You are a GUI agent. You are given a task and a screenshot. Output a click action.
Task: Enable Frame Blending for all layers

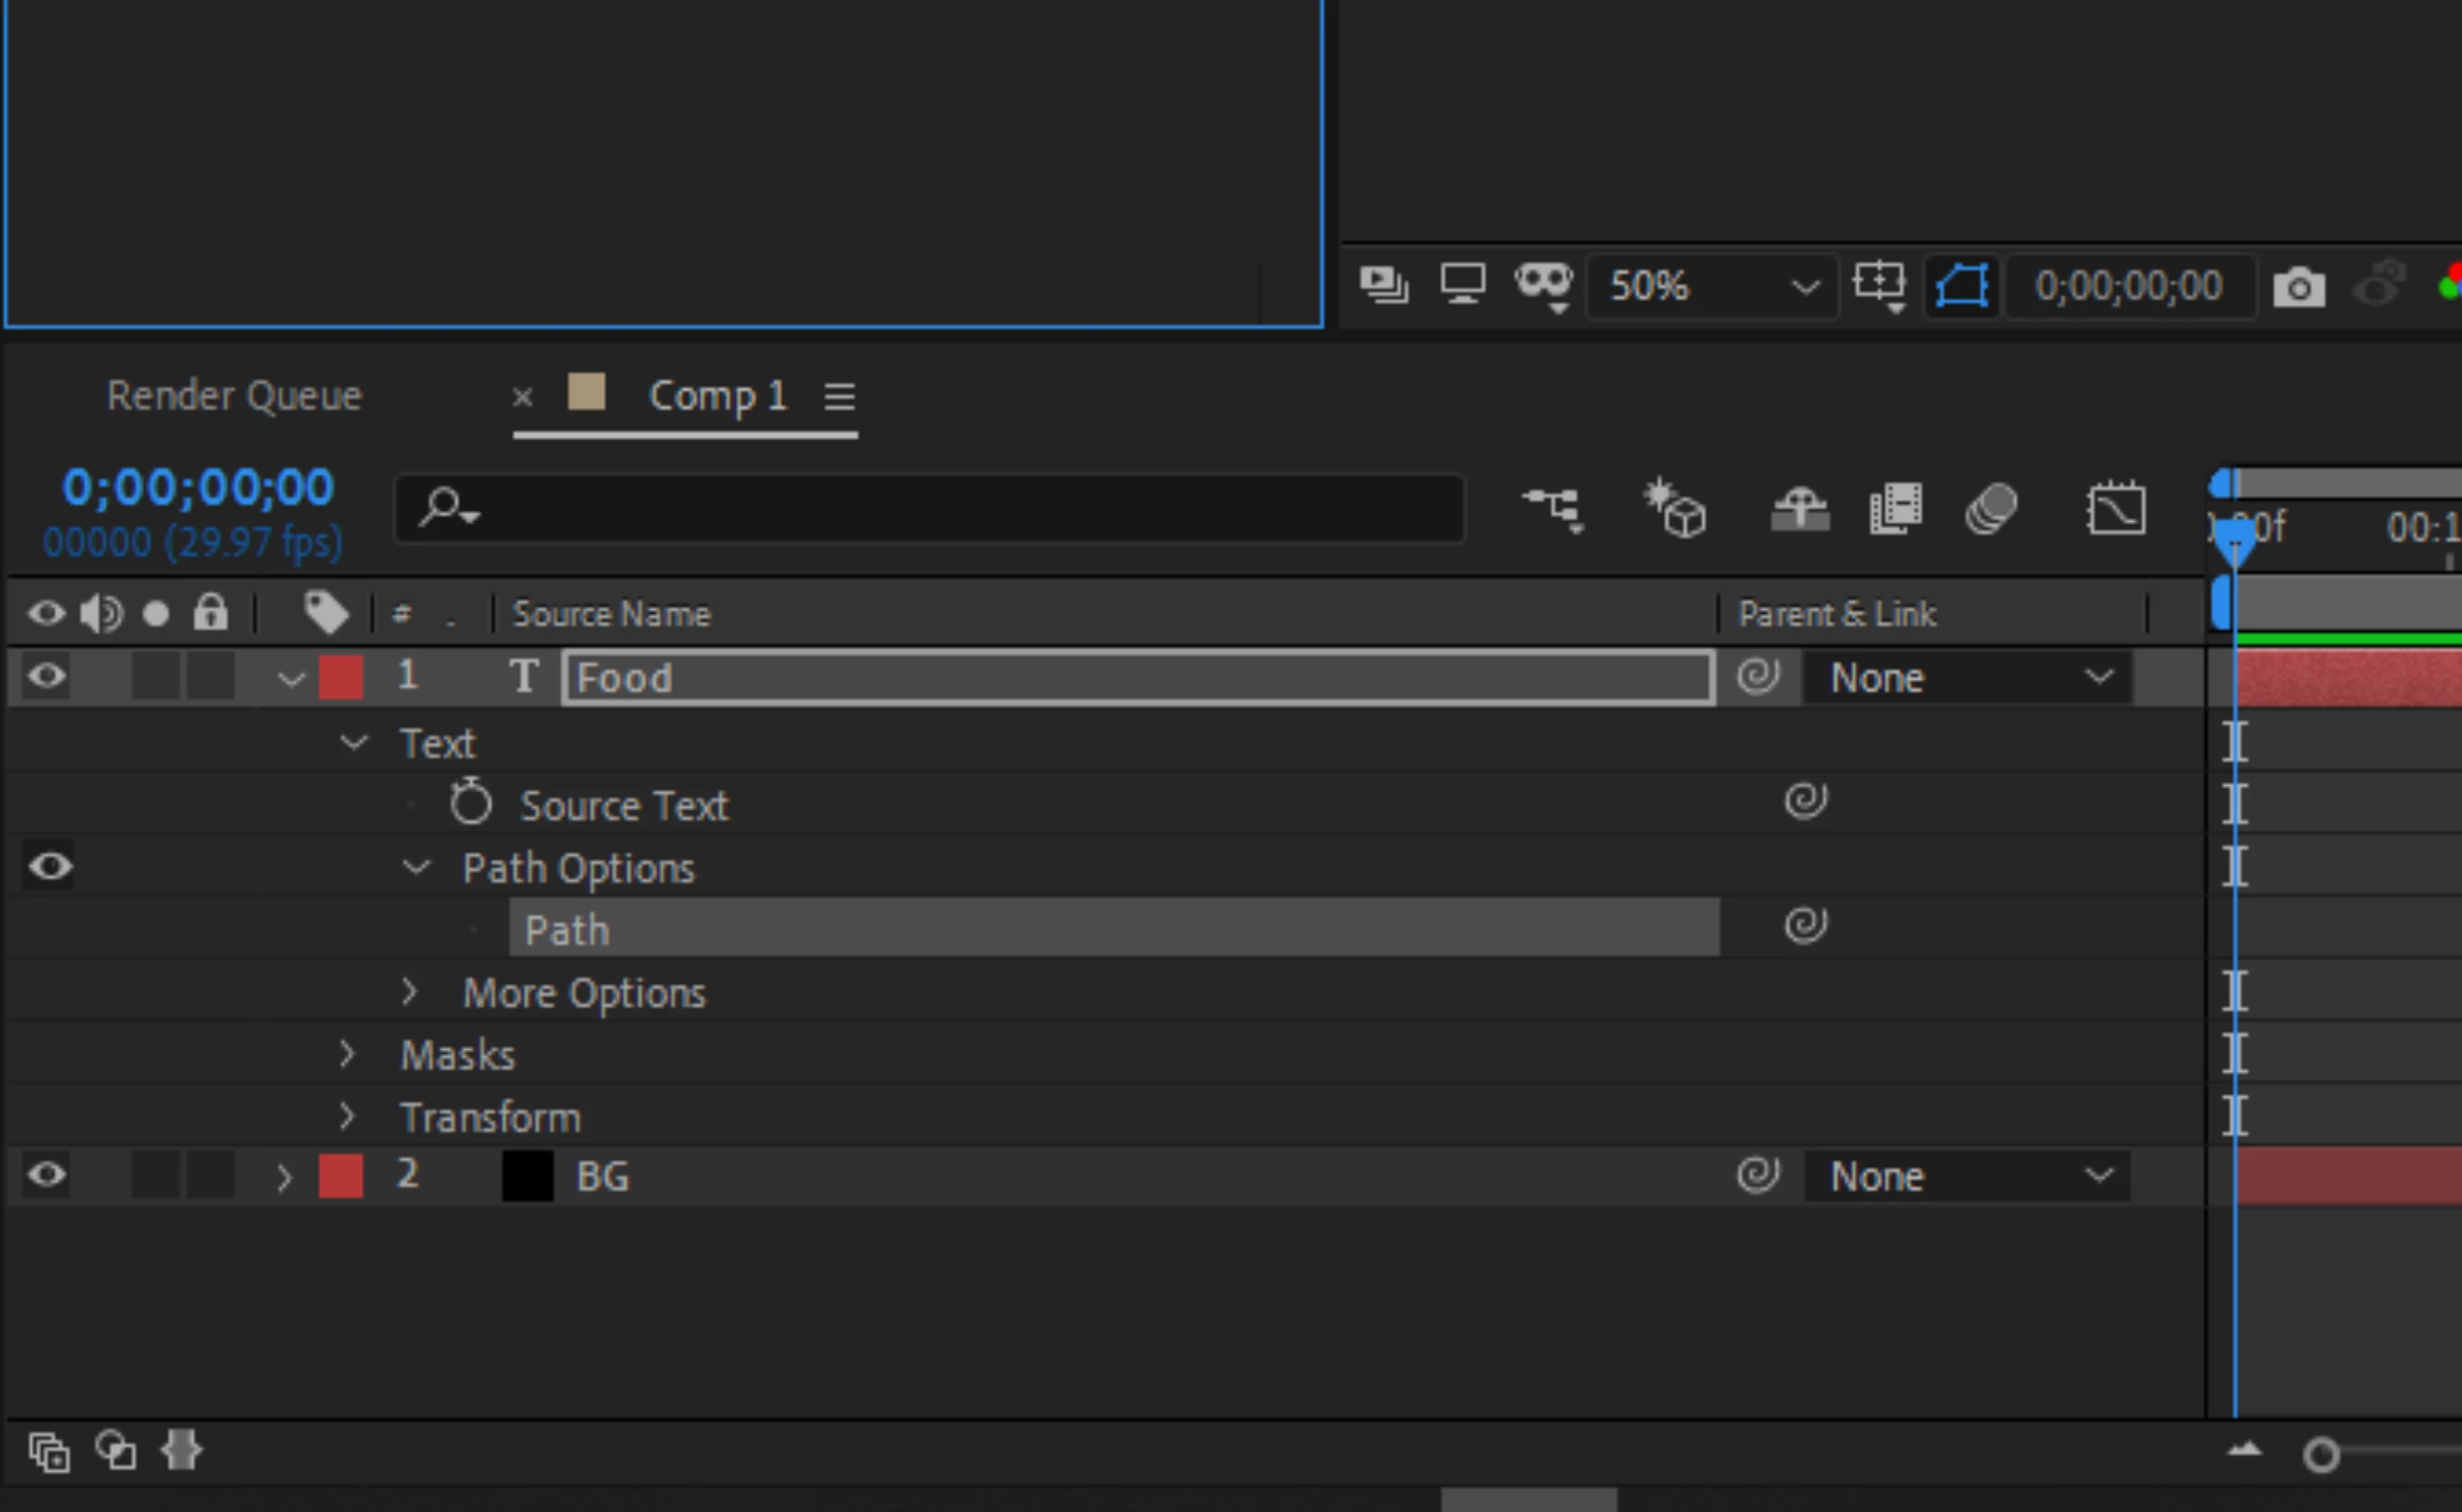coord(1896,509)
